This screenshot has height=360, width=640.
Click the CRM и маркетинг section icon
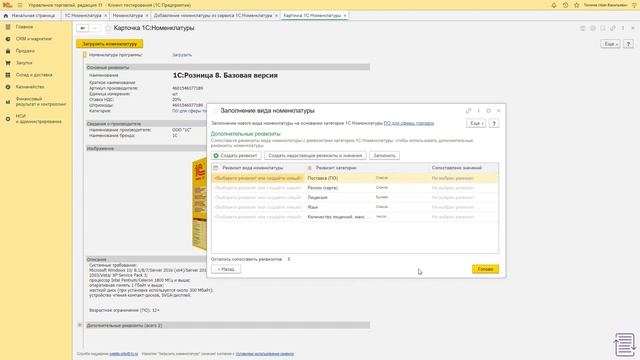coord(8,39)
